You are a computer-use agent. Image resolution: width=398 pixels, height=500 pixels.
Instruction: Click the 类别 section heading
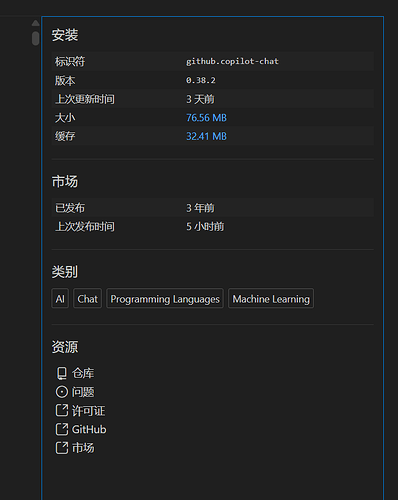[65, 272]
